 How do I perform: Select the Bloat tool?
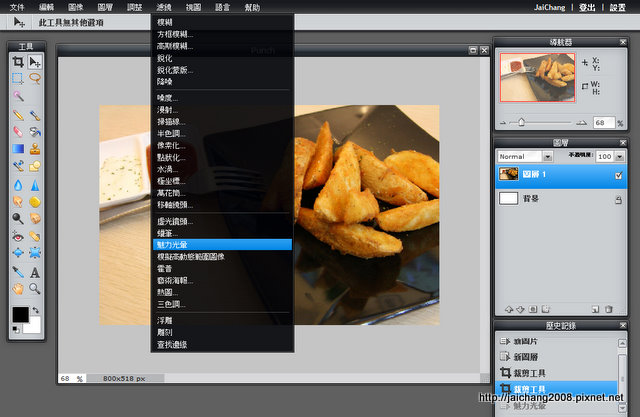coord(18,253)
